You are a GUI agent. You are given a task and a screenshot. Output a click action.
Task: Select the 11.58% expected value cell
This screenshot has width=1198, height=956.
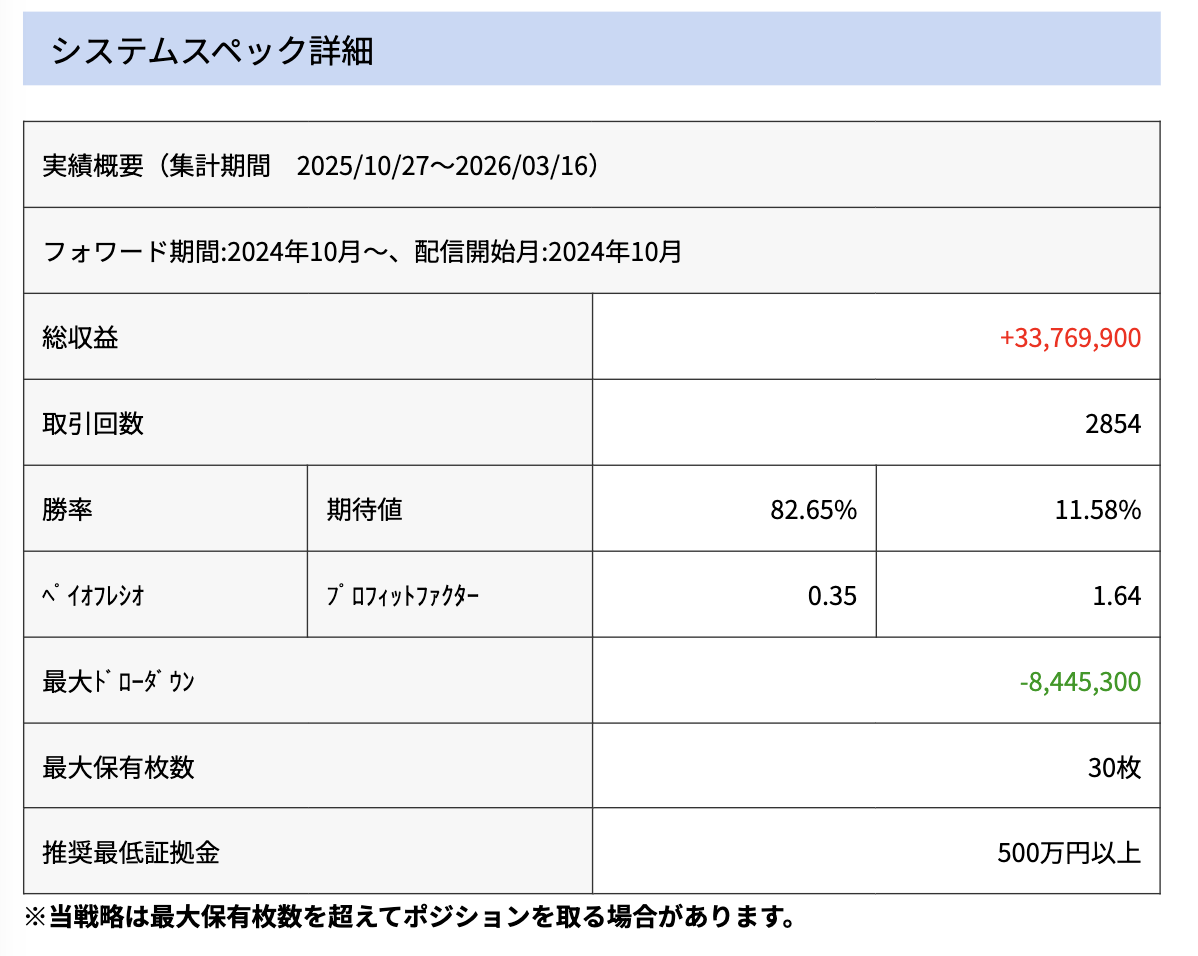1097,510
